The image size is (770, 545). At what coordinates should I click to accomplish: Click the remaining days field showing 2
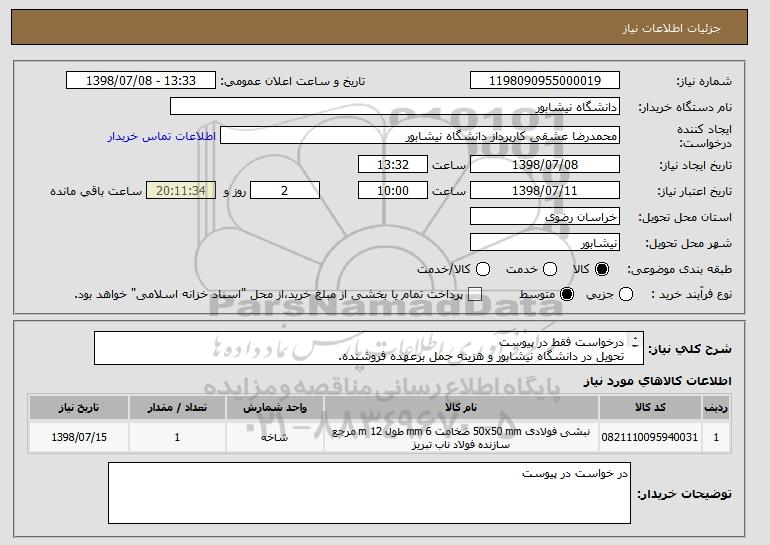tap(285, 191)
